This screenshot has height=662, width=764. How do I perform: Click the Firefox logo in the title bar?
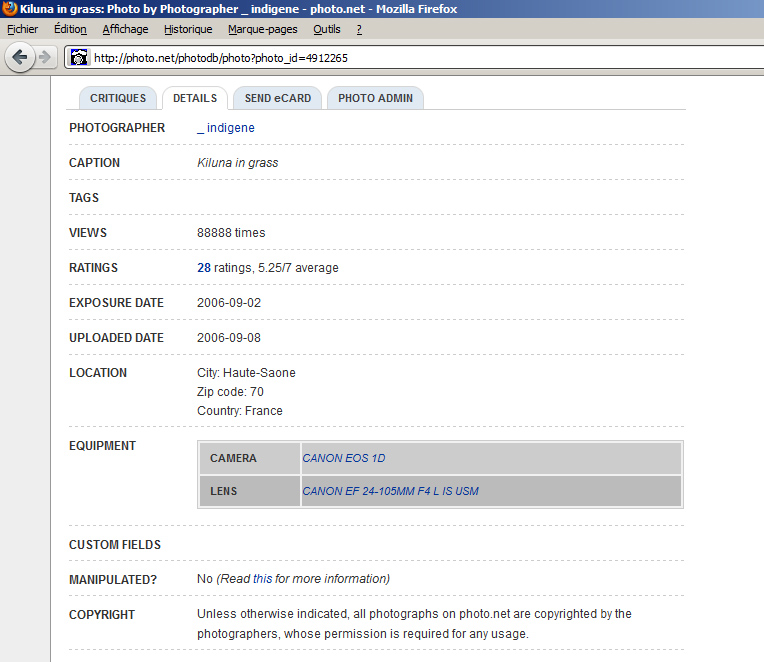coord(9,8)
